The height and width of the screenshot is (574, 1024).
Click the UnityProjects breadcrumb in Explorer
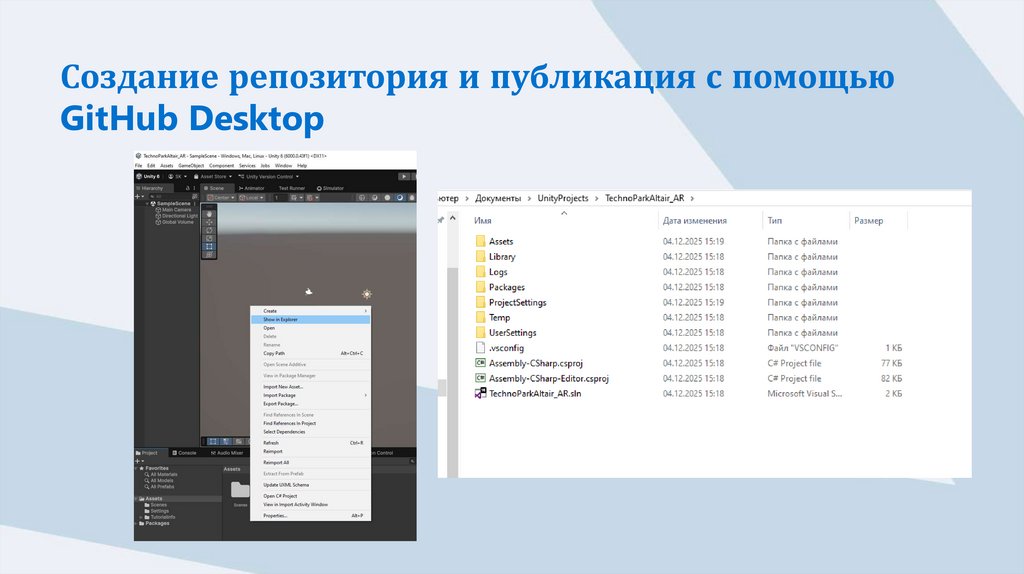click(x=563, y=198)
